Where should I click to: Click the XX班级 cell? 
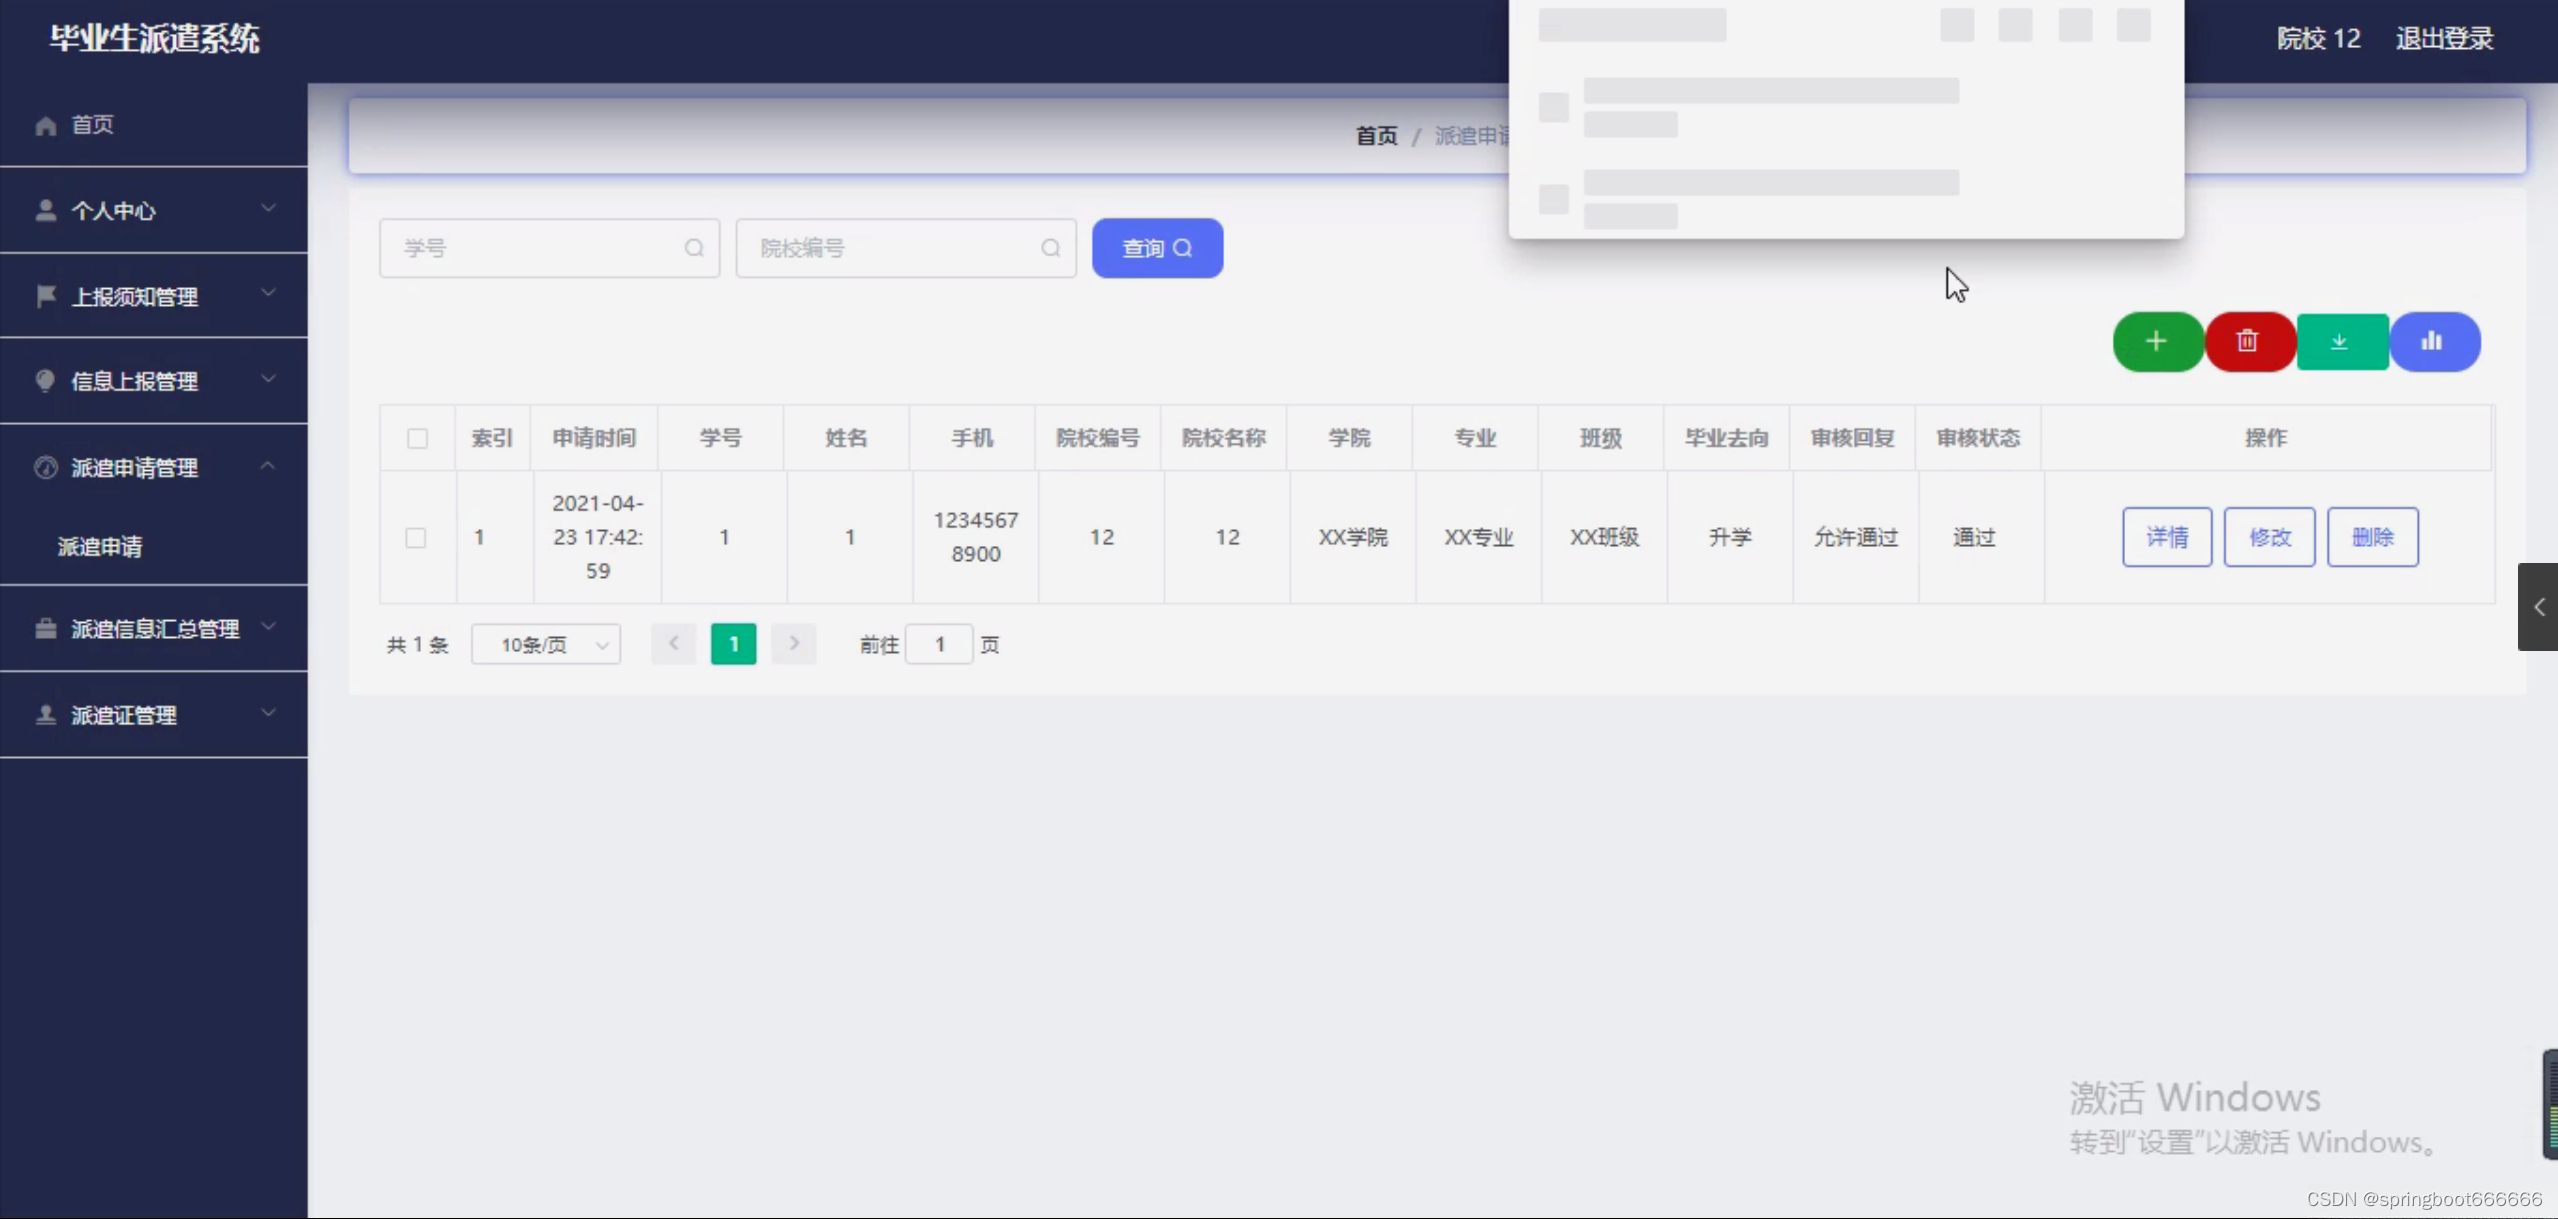[1604, 537]
